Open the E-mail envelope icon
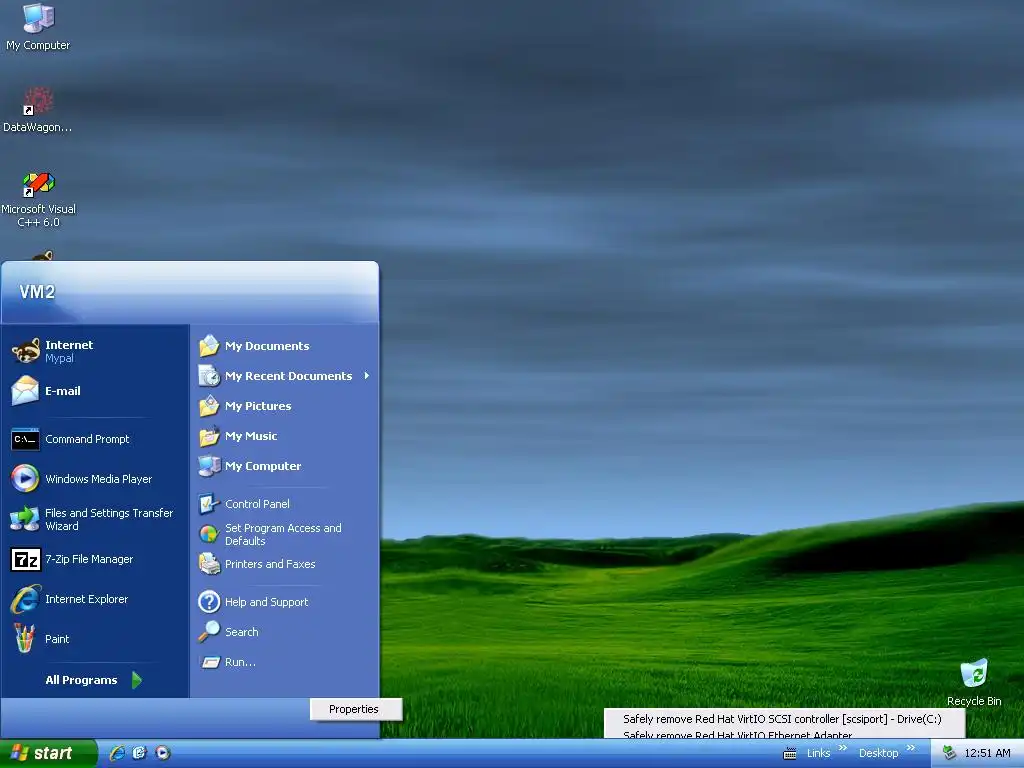Viewport: 1024px width, 768px height. (25, 391)
